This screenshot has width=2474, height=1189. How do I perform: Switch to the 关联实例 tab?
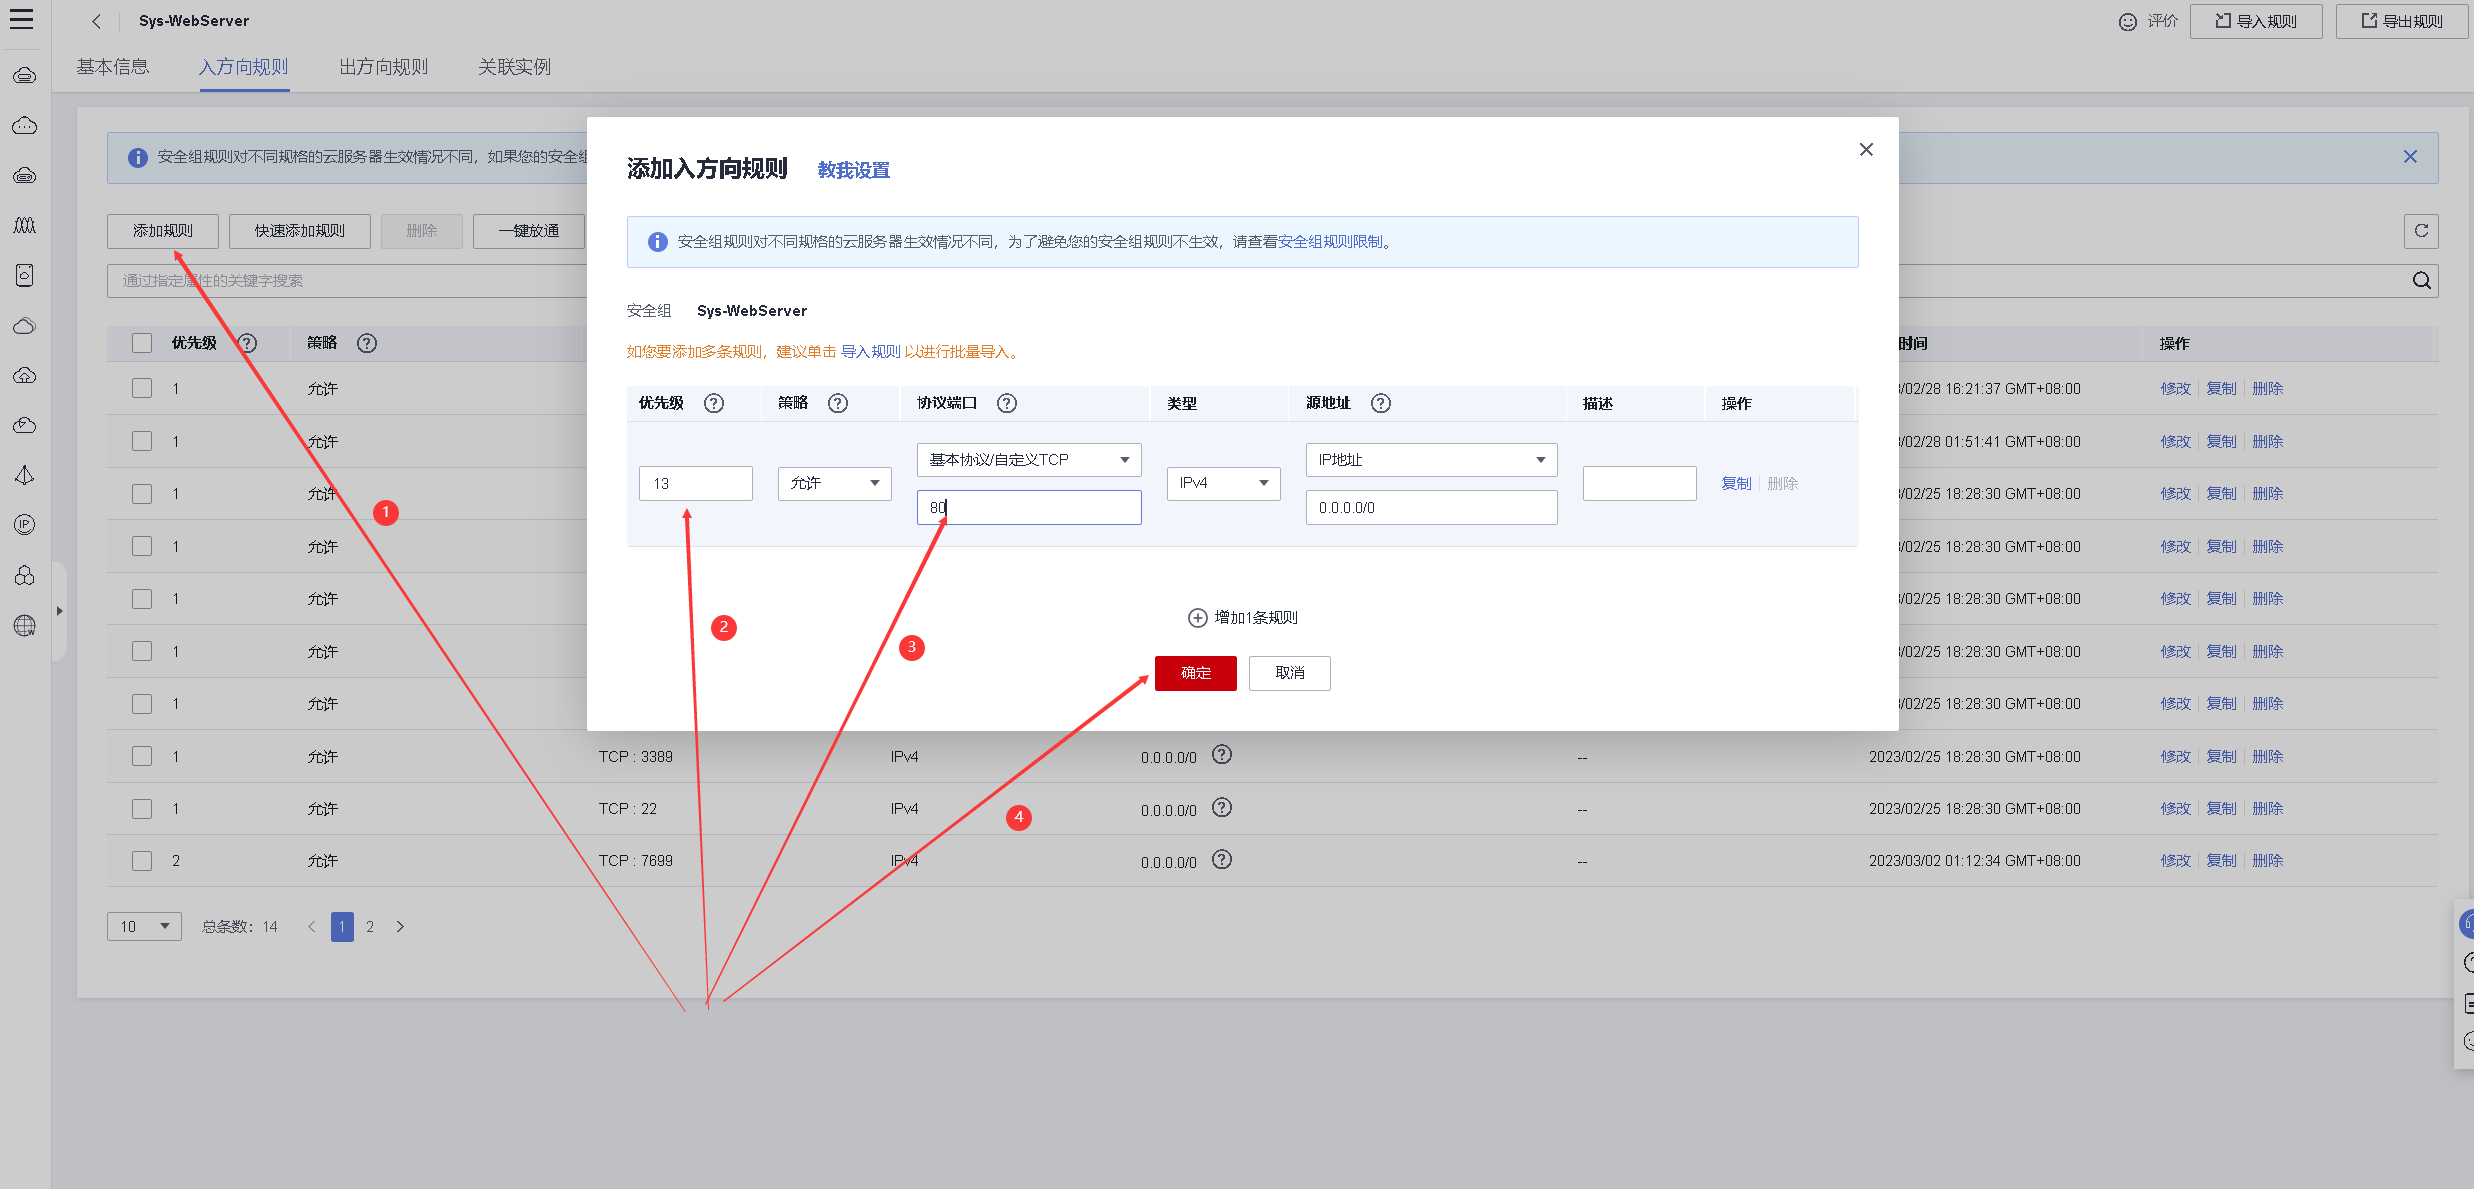[x=514, y=67]
